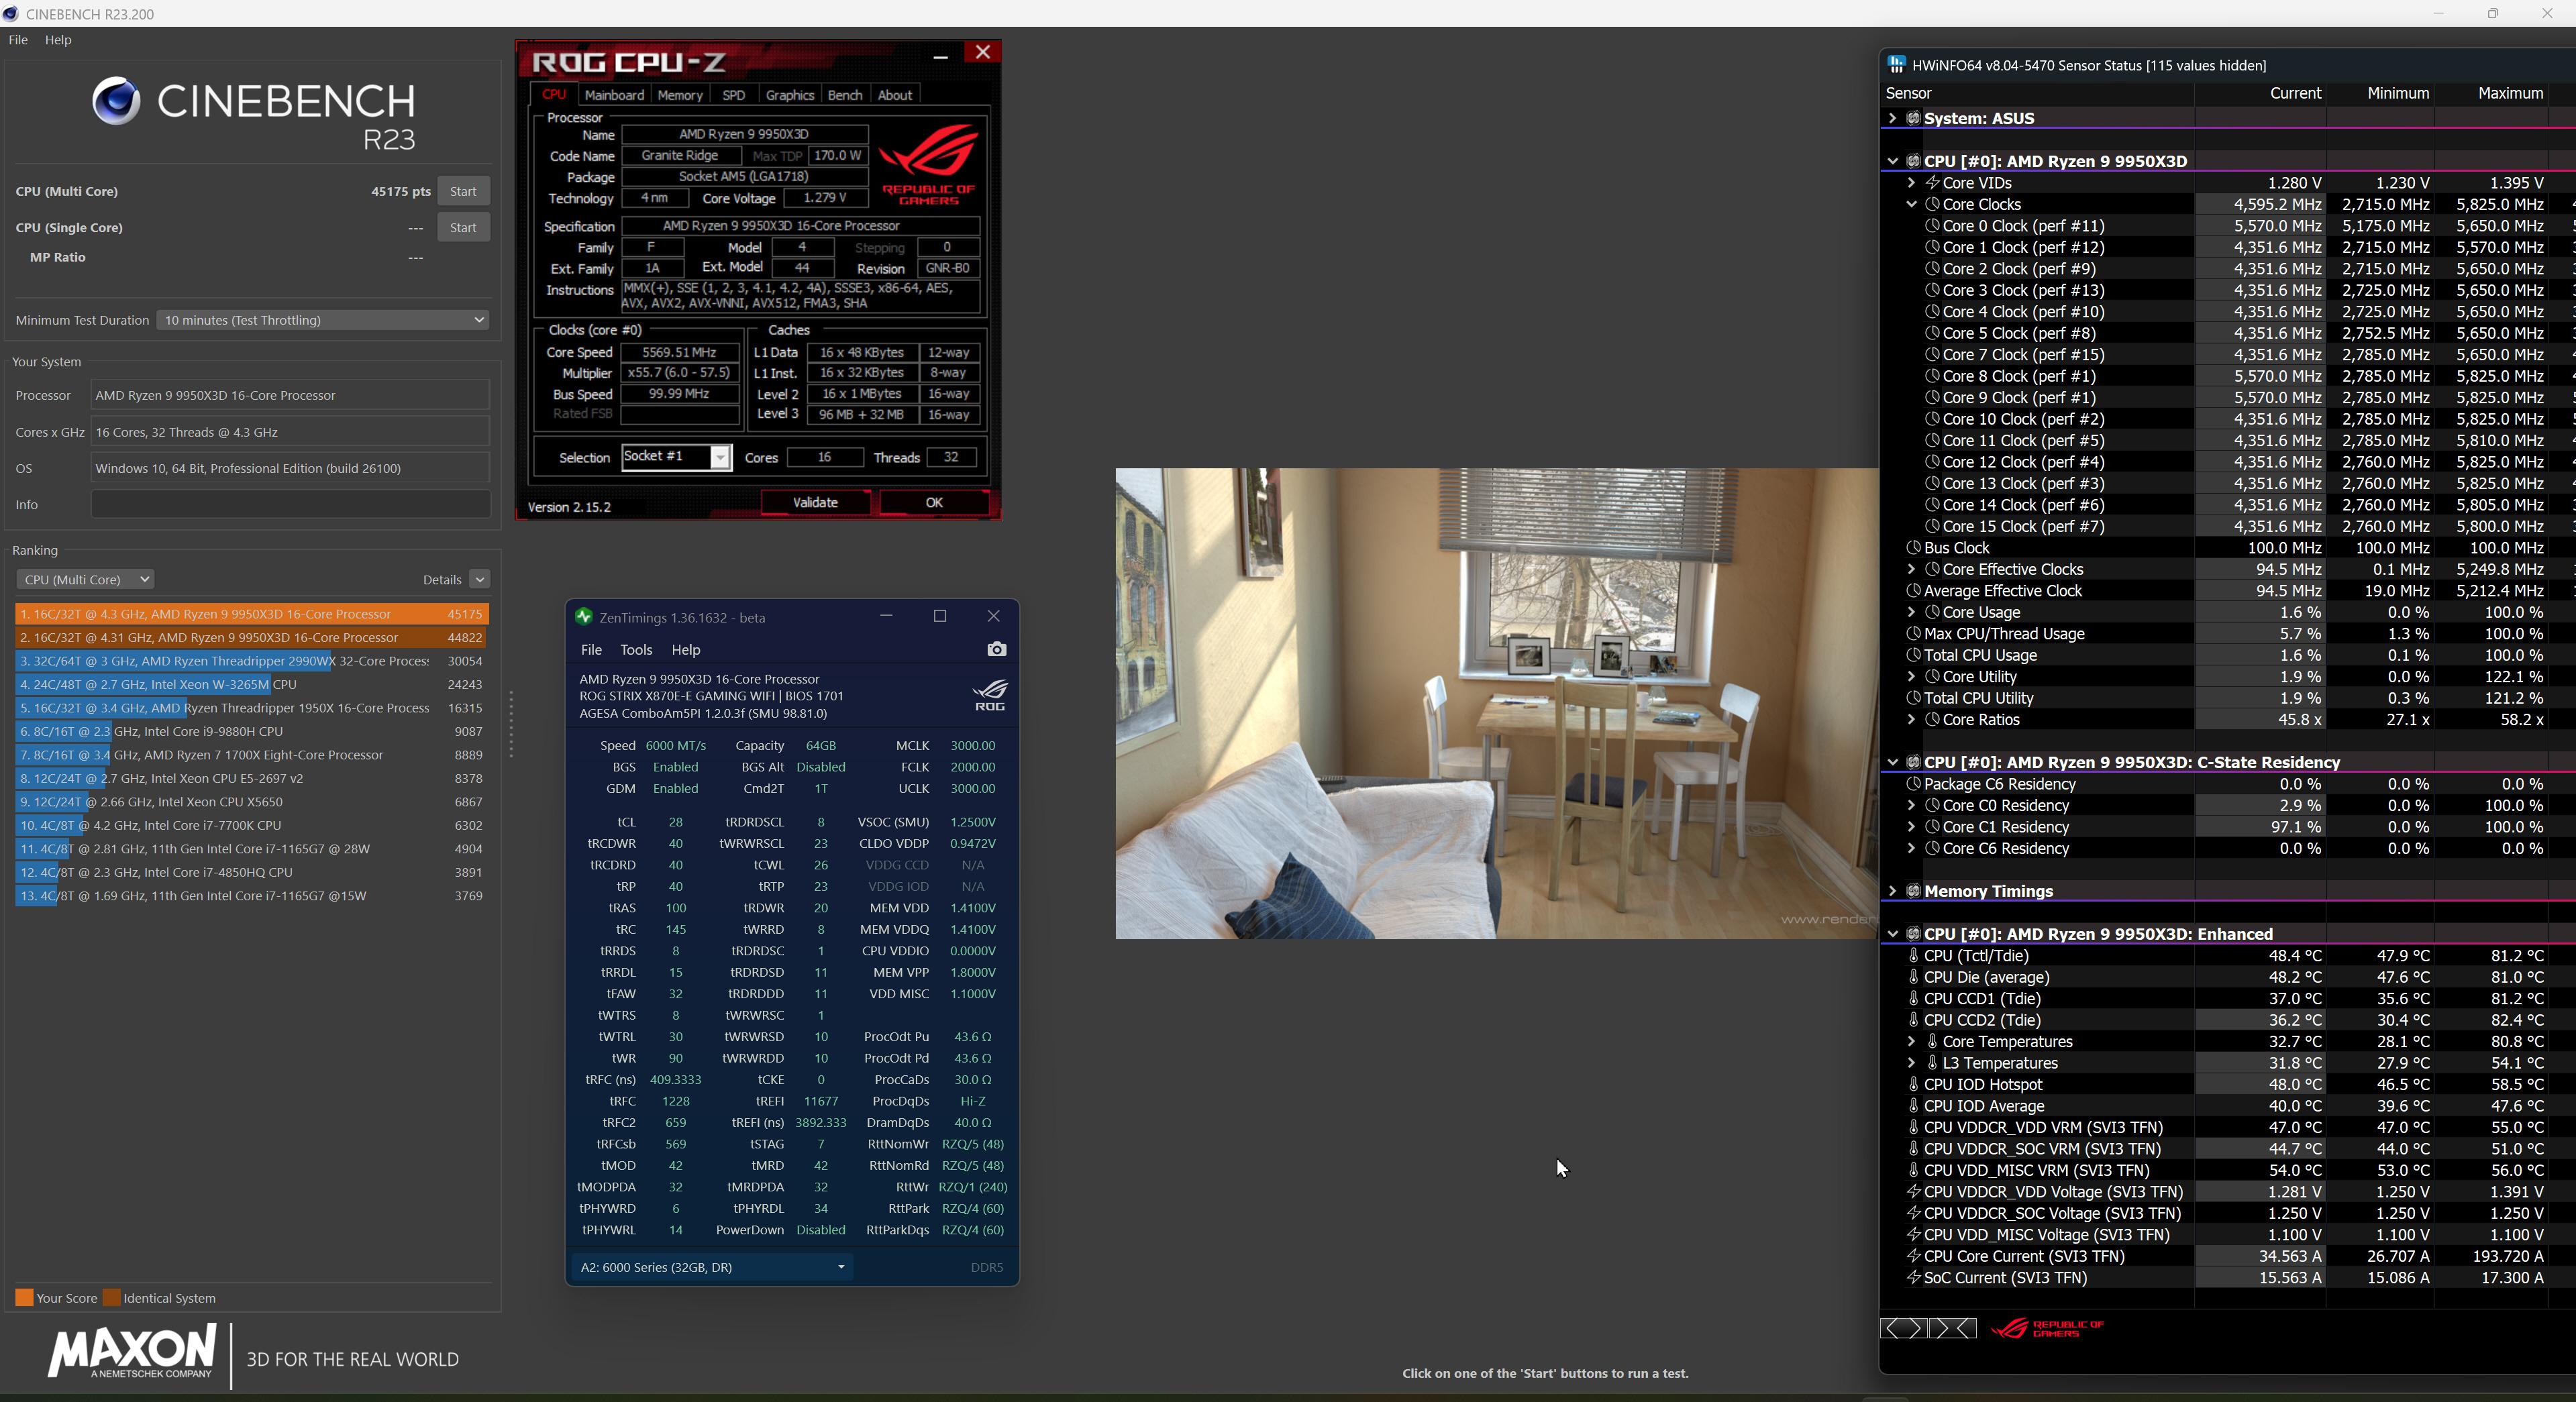Click the Republic of Gamers logo in CPU-Z
The width and height of the screenshot is (2576, 1402).
coord(928,164)
